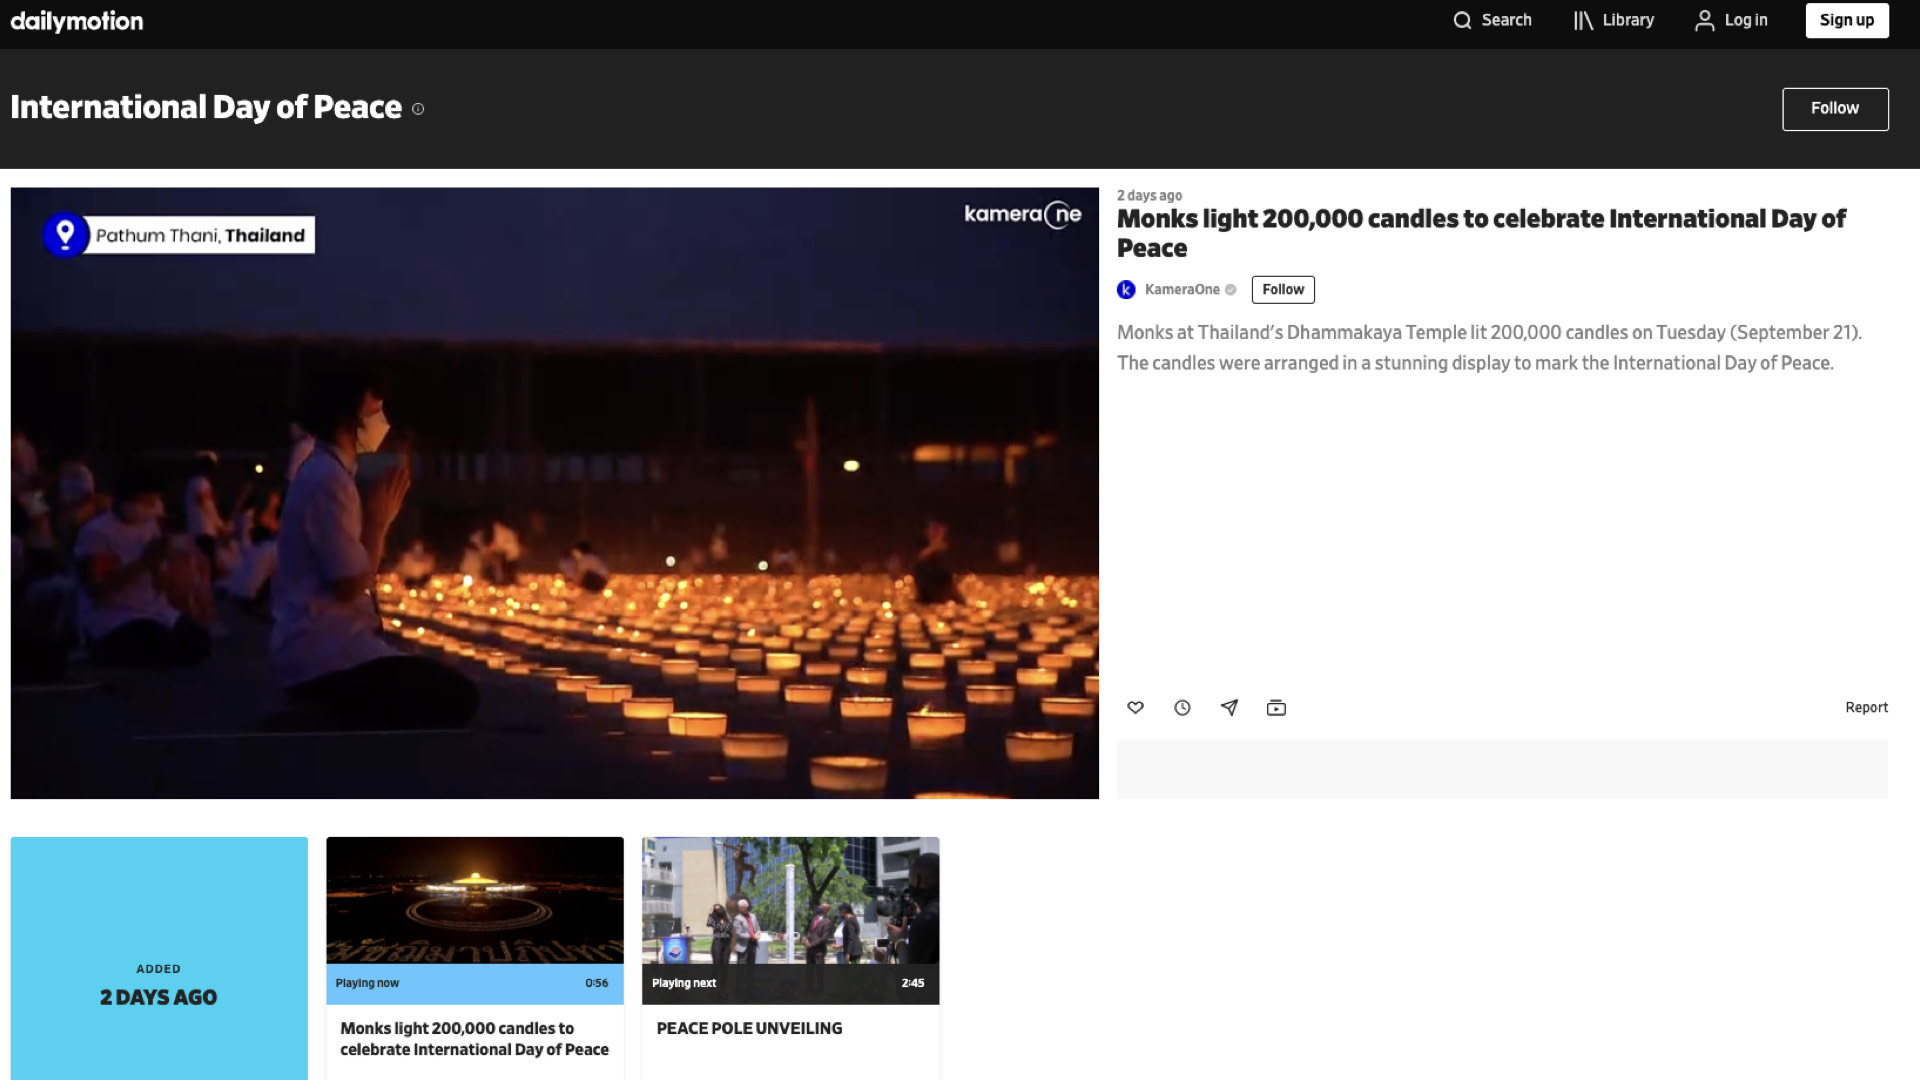1920x1080 pixels.
Task: Click the KameraOne channel avatar icon
Action: (x=1126, y=290)
